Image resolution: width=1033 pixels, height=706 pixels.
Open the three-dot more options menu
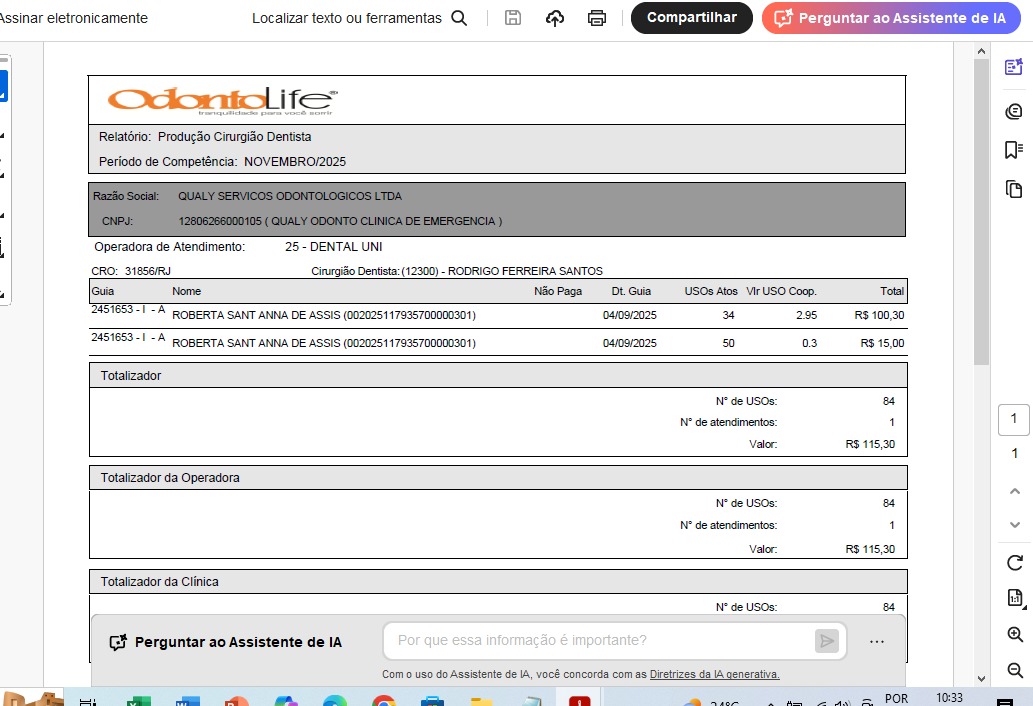tap(877, 642)
